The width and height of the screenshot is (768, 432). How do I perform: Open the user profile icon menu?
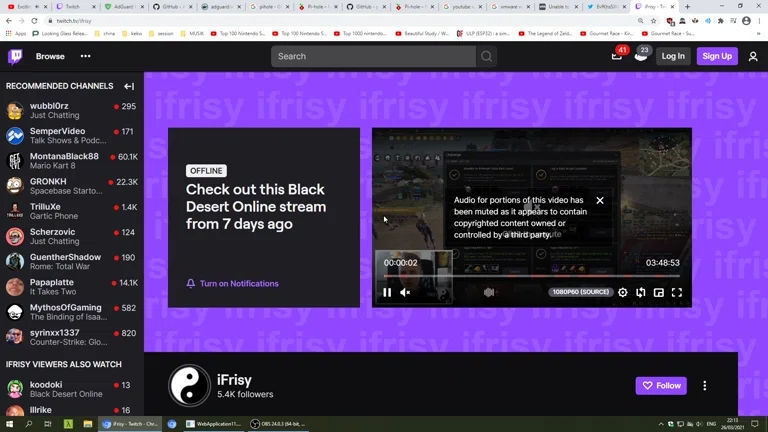753,57
